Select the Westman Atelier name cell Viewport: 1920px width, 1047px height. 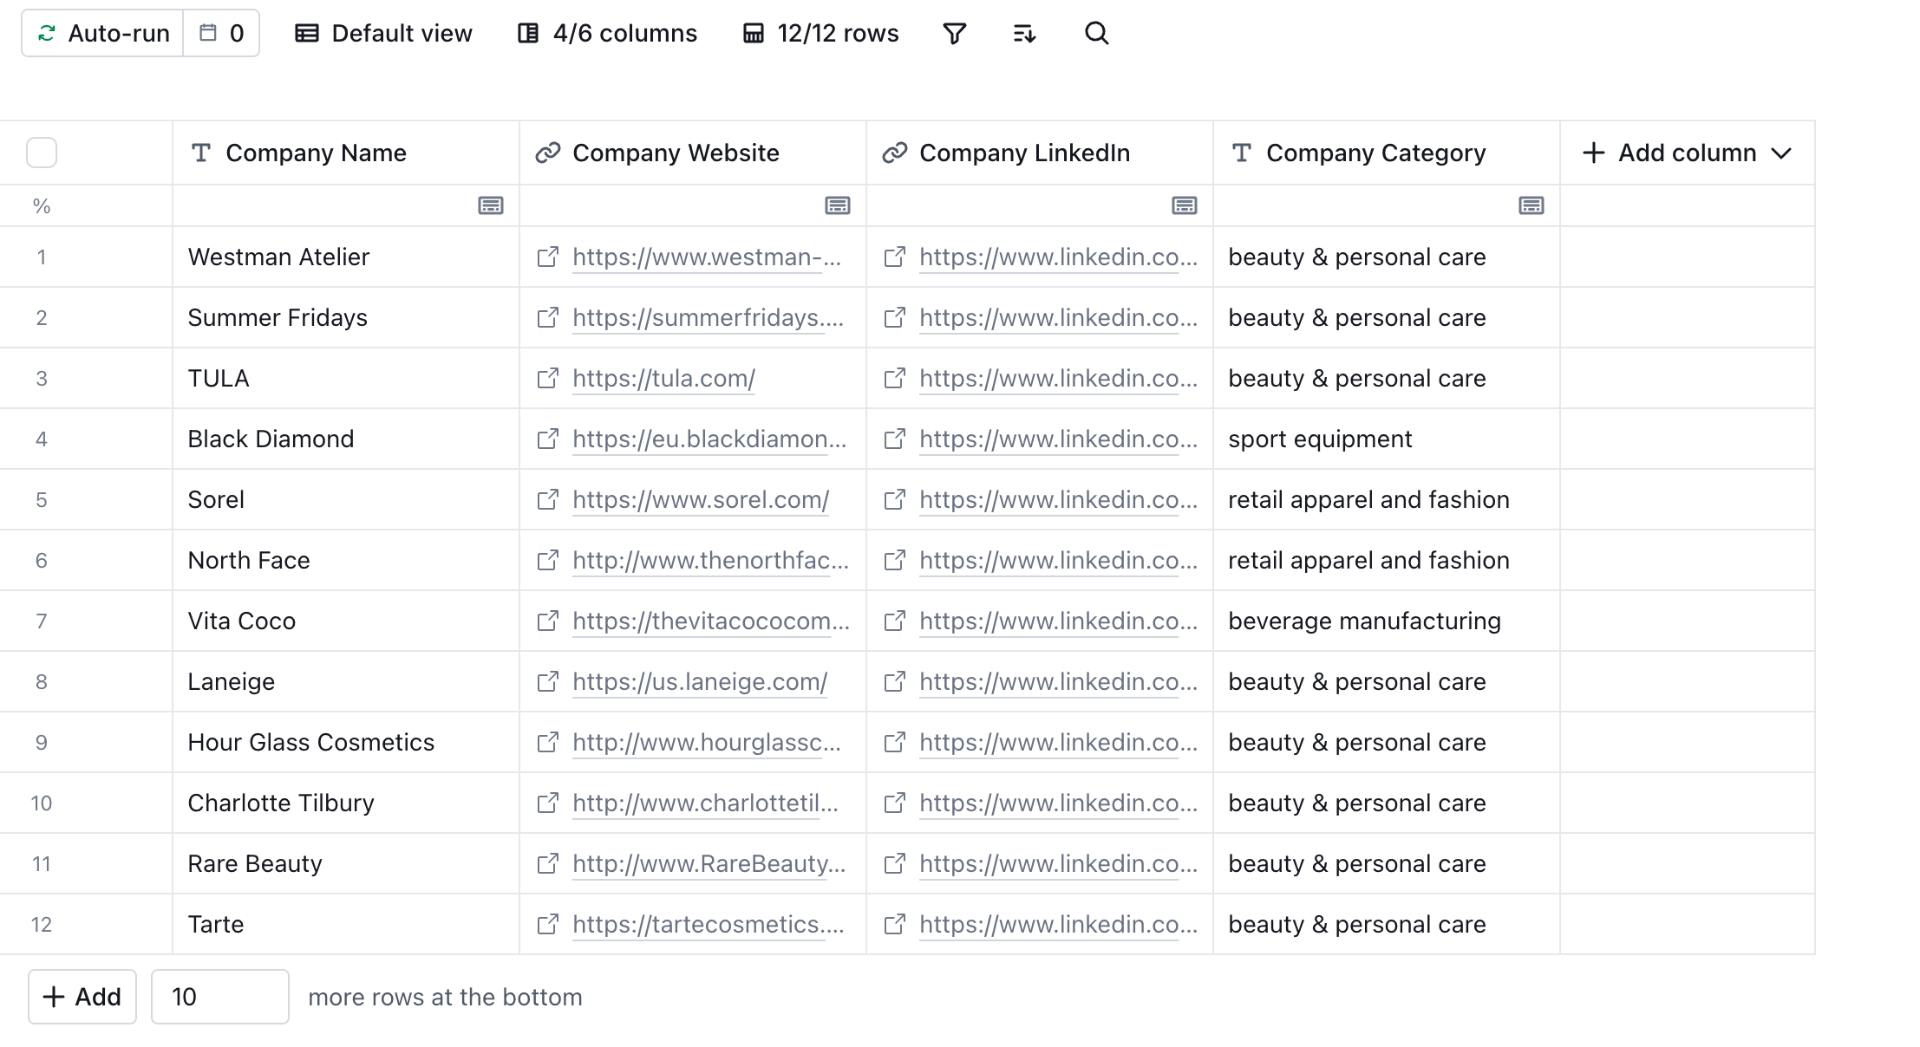coord(346,257)
